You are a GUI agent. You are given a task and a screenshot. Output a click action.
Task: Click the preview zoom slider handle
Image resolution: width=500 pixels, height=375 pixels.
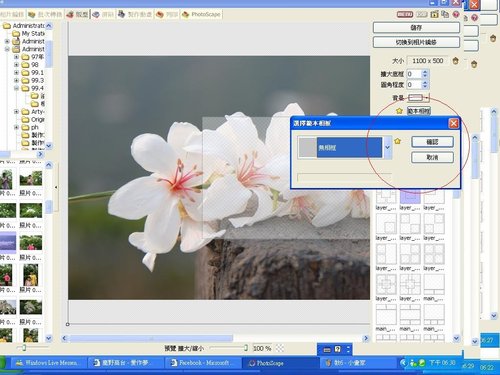245,348
